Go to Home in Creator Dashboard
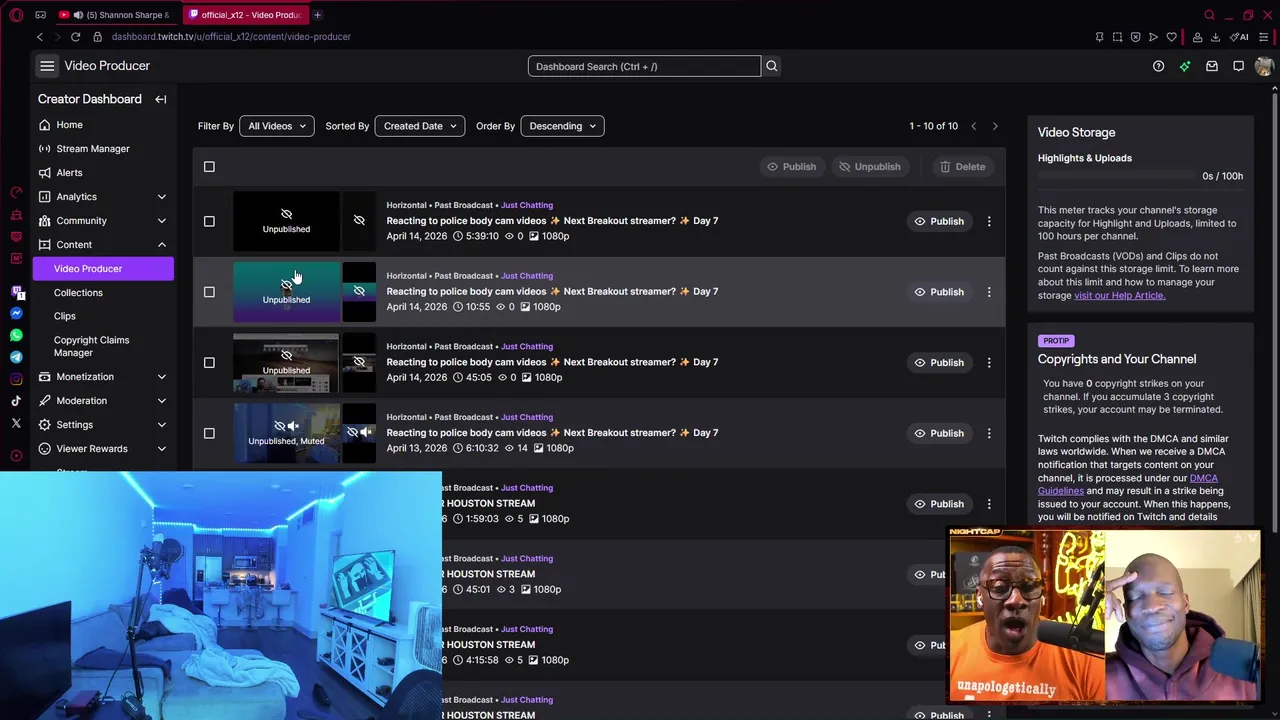Image resolution: width=1280 pixels, height=720 pixels. click(x=103, y=125)
